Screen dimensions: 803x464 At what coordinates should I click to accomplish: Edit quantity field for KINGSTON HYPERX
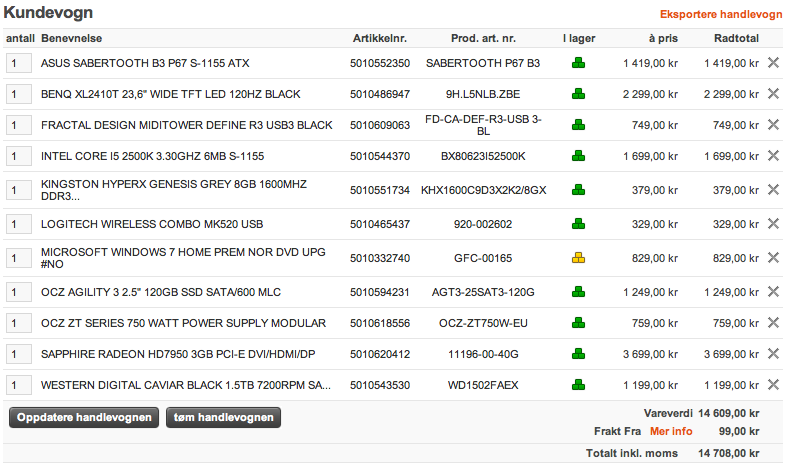[18, 190]
